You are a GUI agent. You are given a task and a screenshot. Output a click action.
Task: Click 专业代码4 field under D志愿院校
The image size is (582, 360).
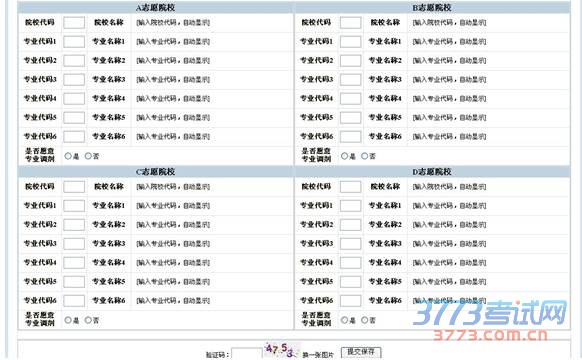click(350, 263)
